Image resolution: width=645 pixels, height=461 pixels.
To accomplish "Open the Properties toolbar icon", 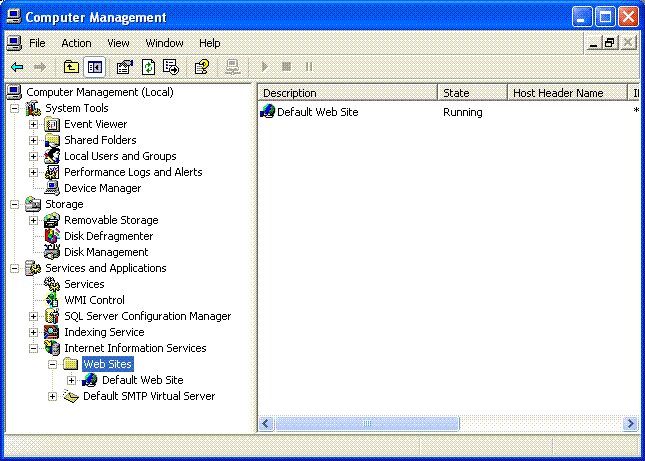I will 125,67.
